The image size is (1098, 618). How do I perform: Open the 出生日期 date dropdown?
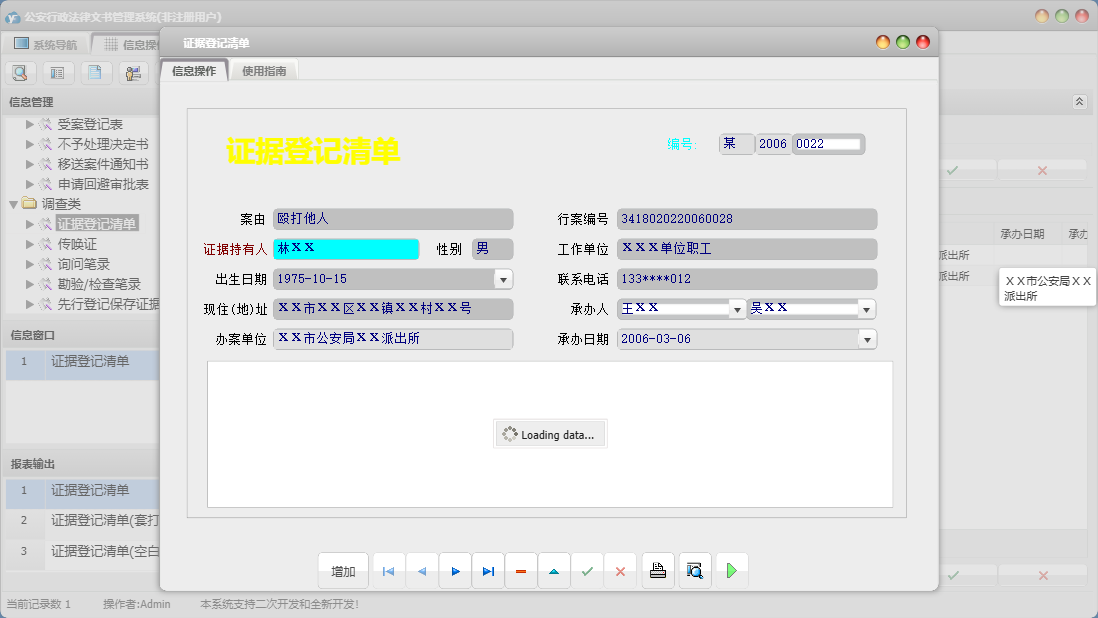tap(504, 279)
